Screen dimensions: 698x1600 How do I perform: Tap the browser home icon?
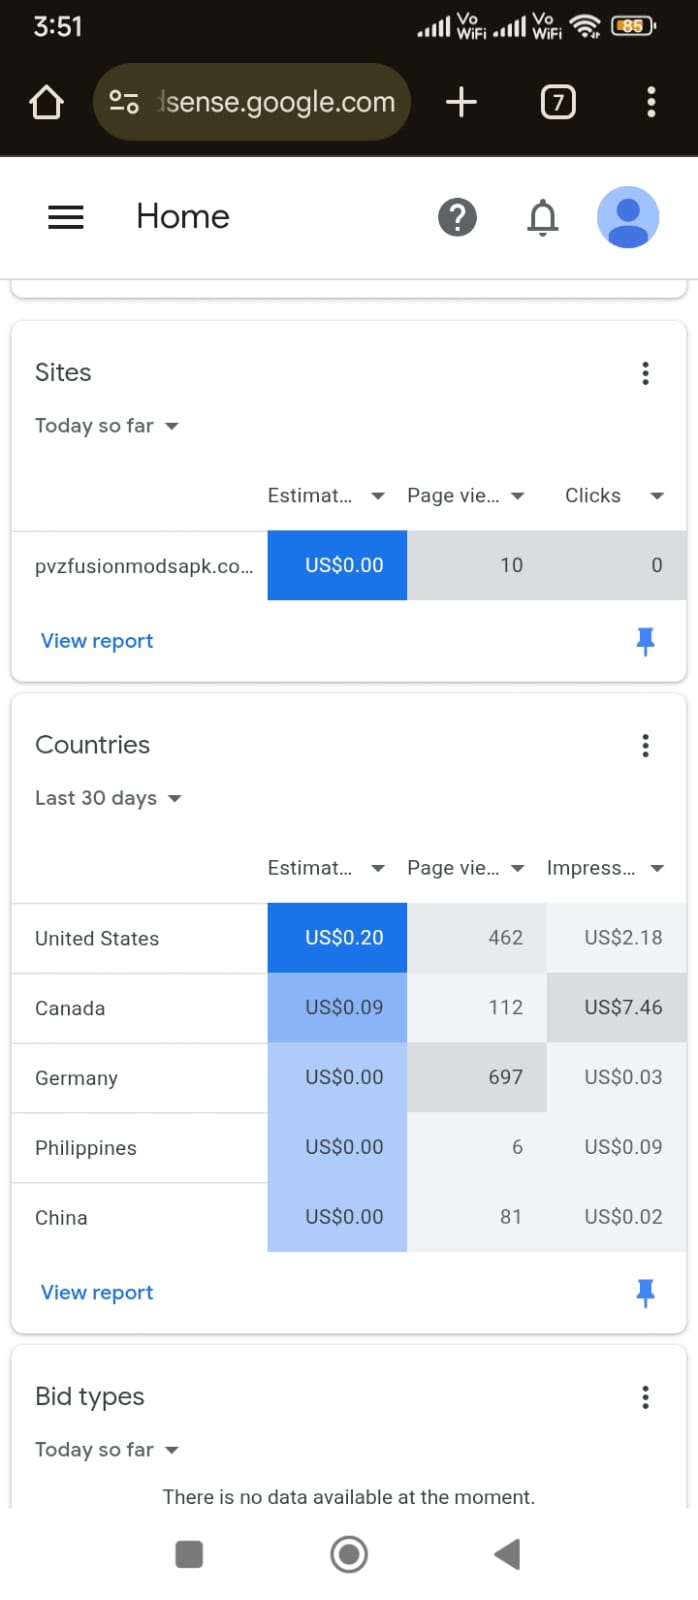[x=46, y=102]
